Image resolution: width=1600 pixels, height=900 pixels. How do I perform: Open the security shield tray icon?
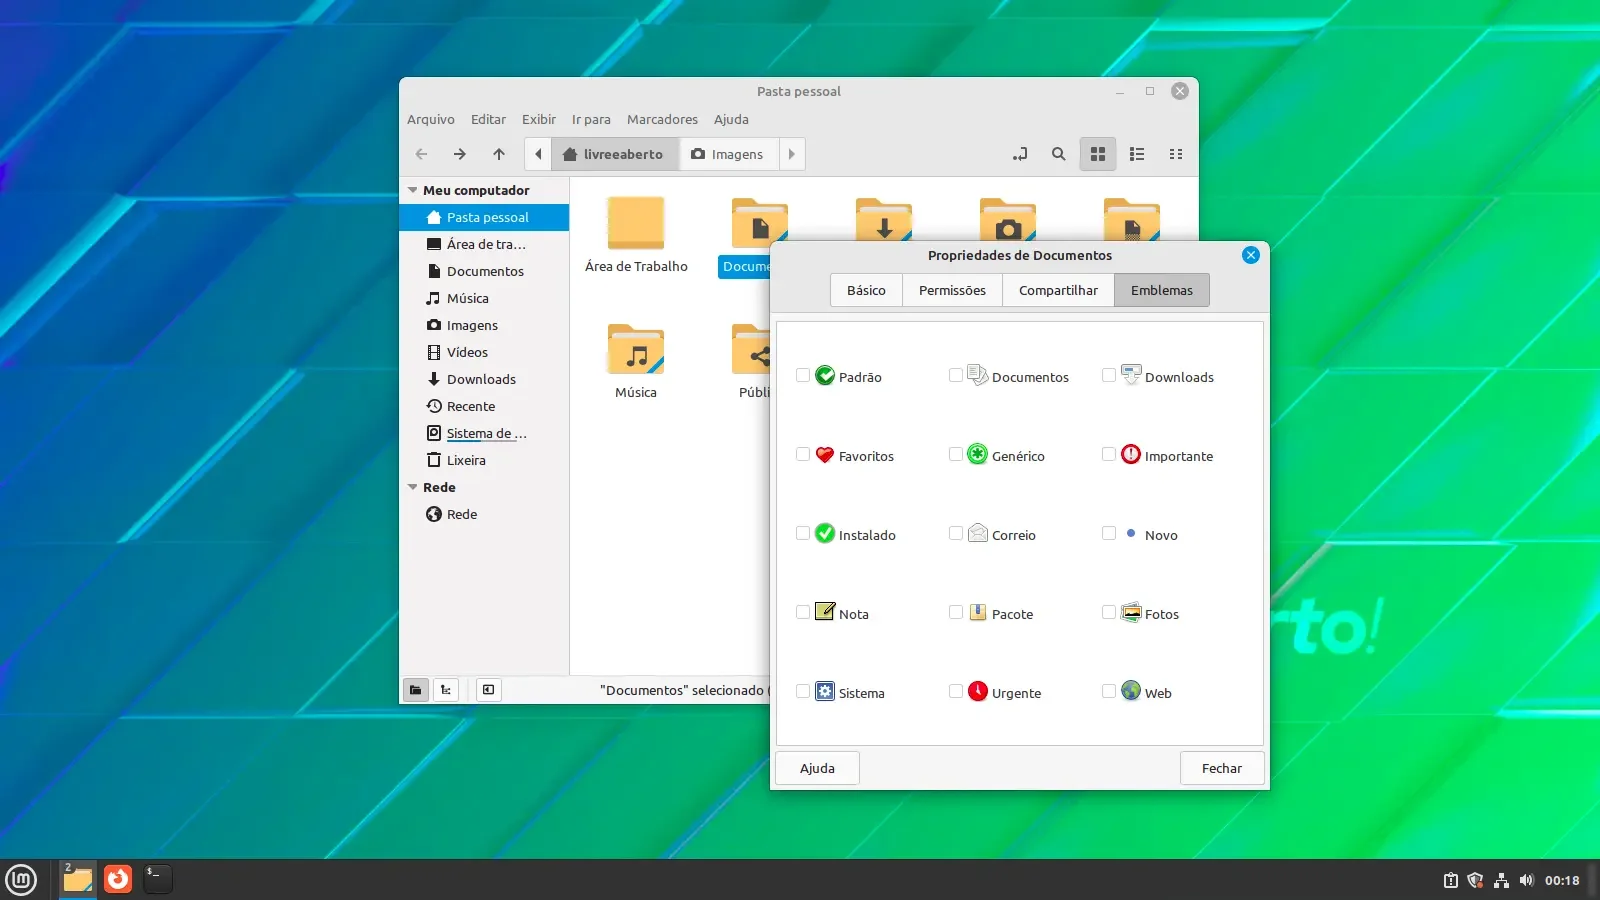[x=1475, y=880]
